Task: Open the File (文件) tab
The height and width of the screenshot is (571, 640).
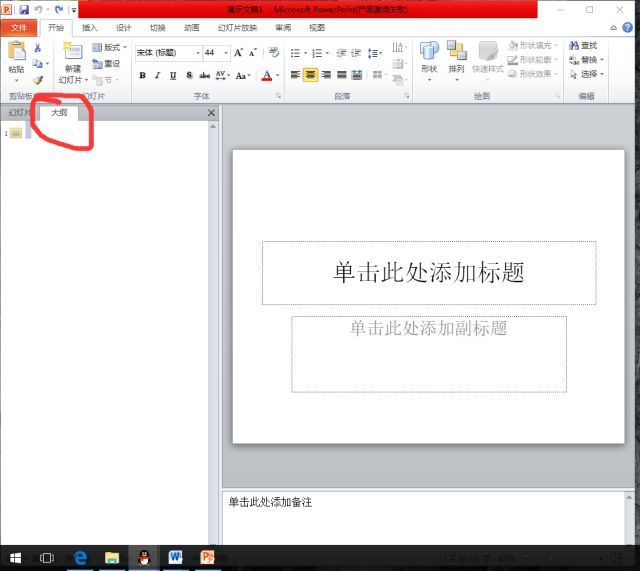Action: click(x=19, y=28)
